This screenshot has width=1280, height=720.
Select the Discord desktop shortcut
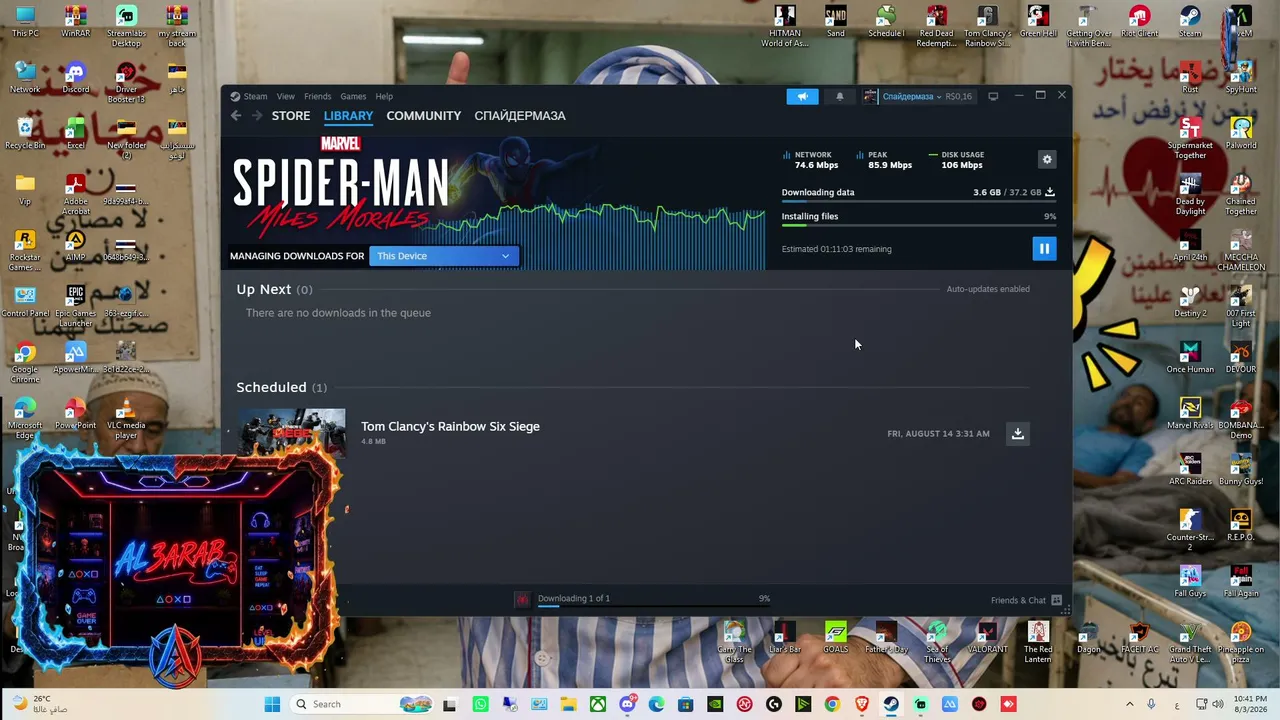pos(76,78)
